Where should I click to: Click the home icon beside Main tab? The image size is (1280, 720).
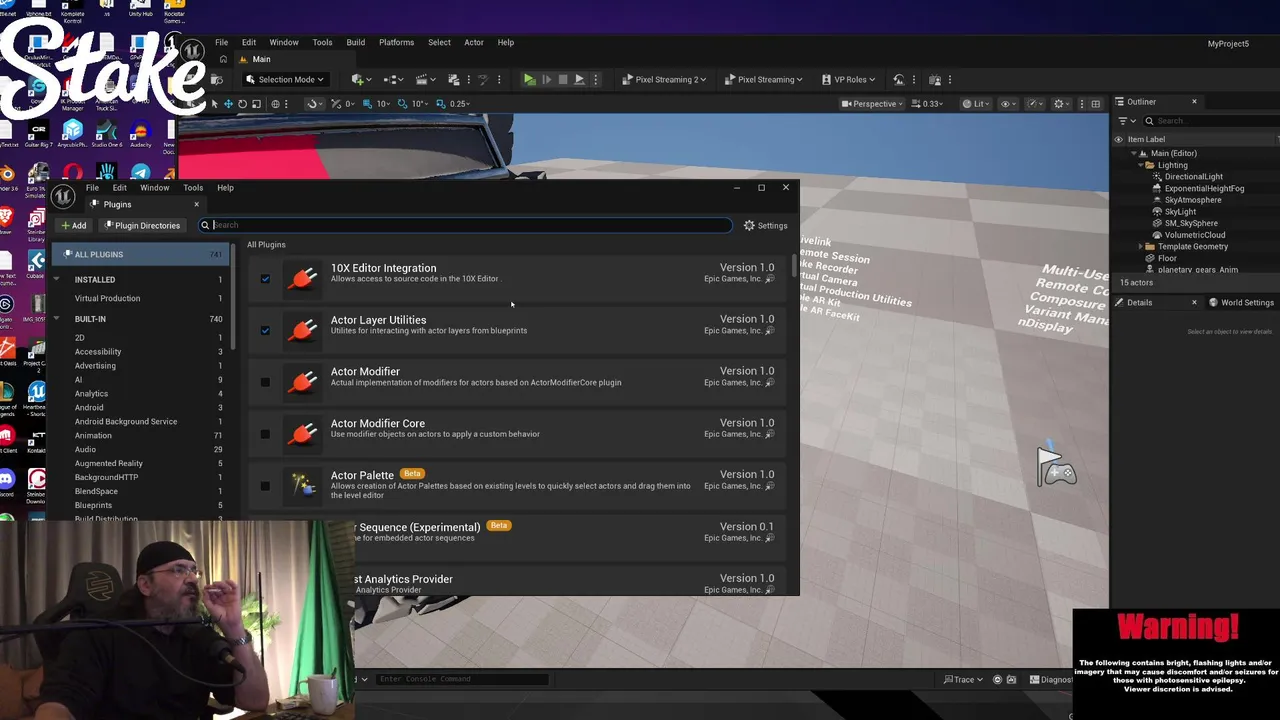click(223, 59)
